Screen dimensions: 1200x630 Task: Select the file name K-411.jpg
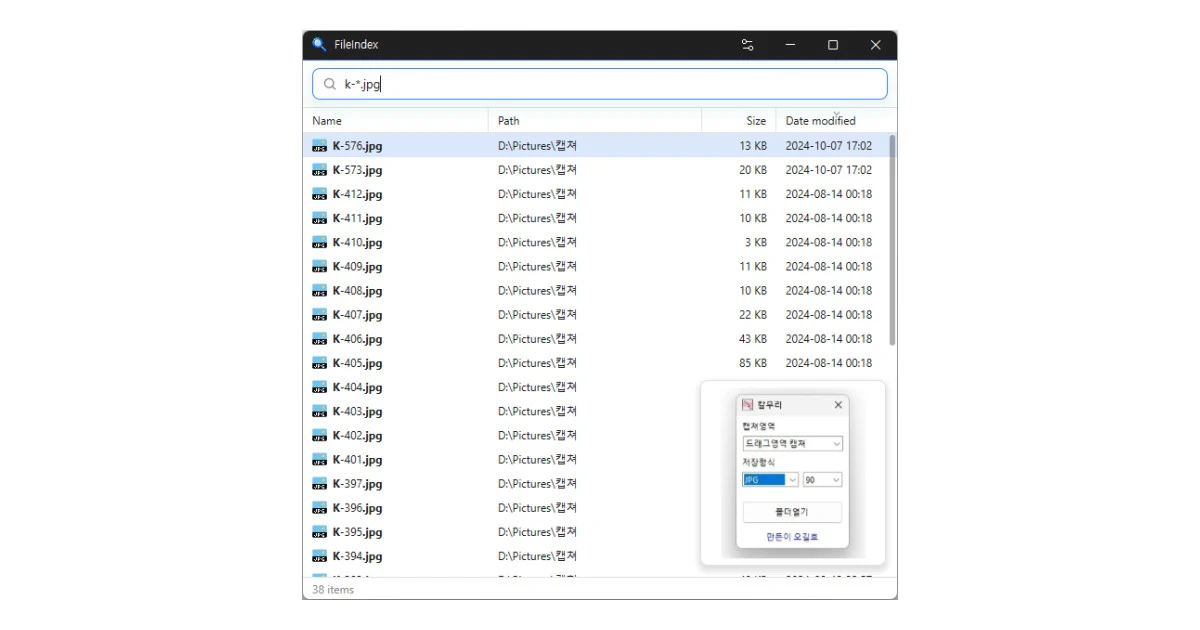click(357, 218)
